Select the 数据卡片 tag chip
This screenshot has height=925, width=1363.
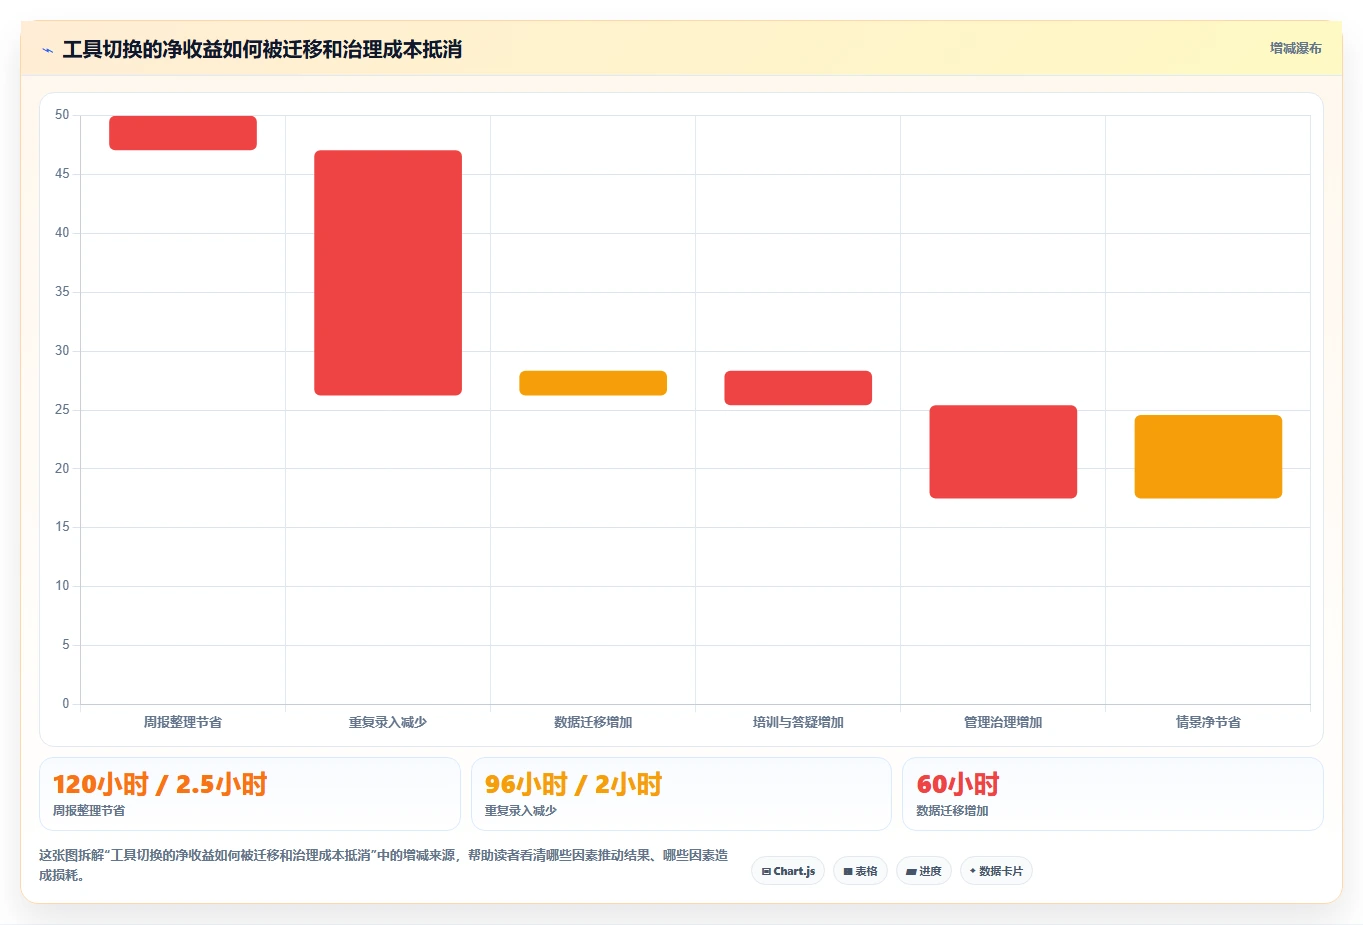[996, 871]
